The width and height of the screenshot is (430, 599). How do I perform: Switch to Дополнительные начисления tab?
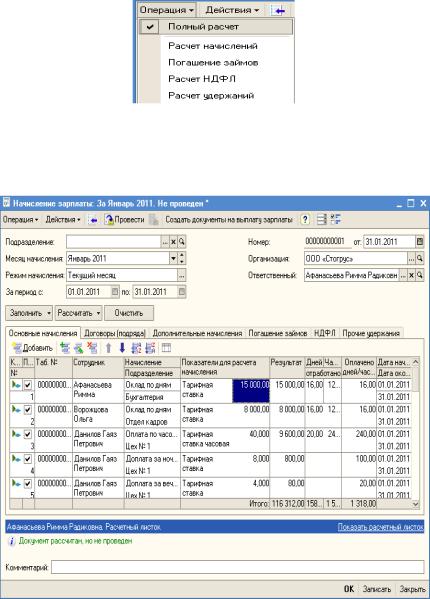(197, 333)
